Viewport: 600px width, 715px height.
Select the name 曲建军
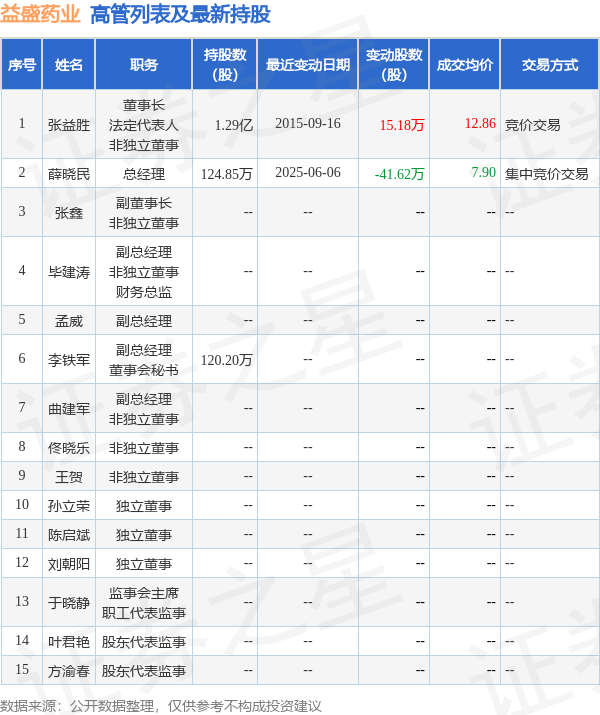[x=69, y=409]
